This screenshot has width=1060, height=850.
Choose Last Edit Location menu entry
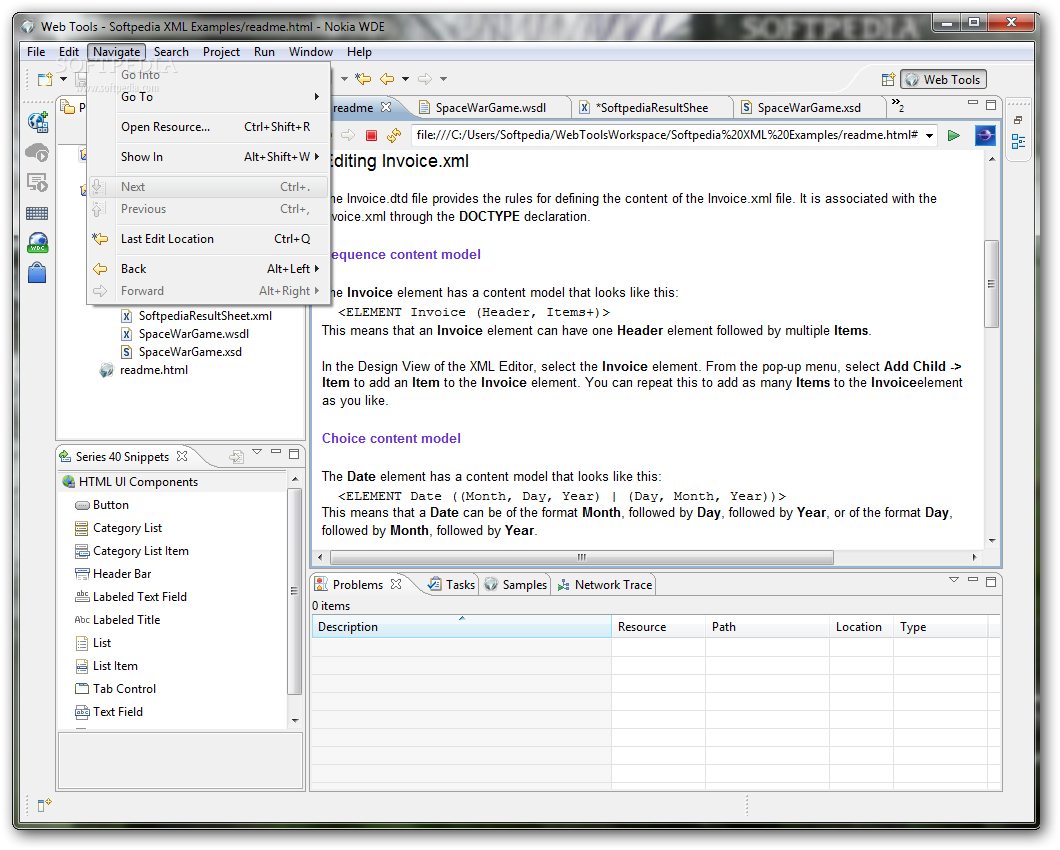click(209, 239)
